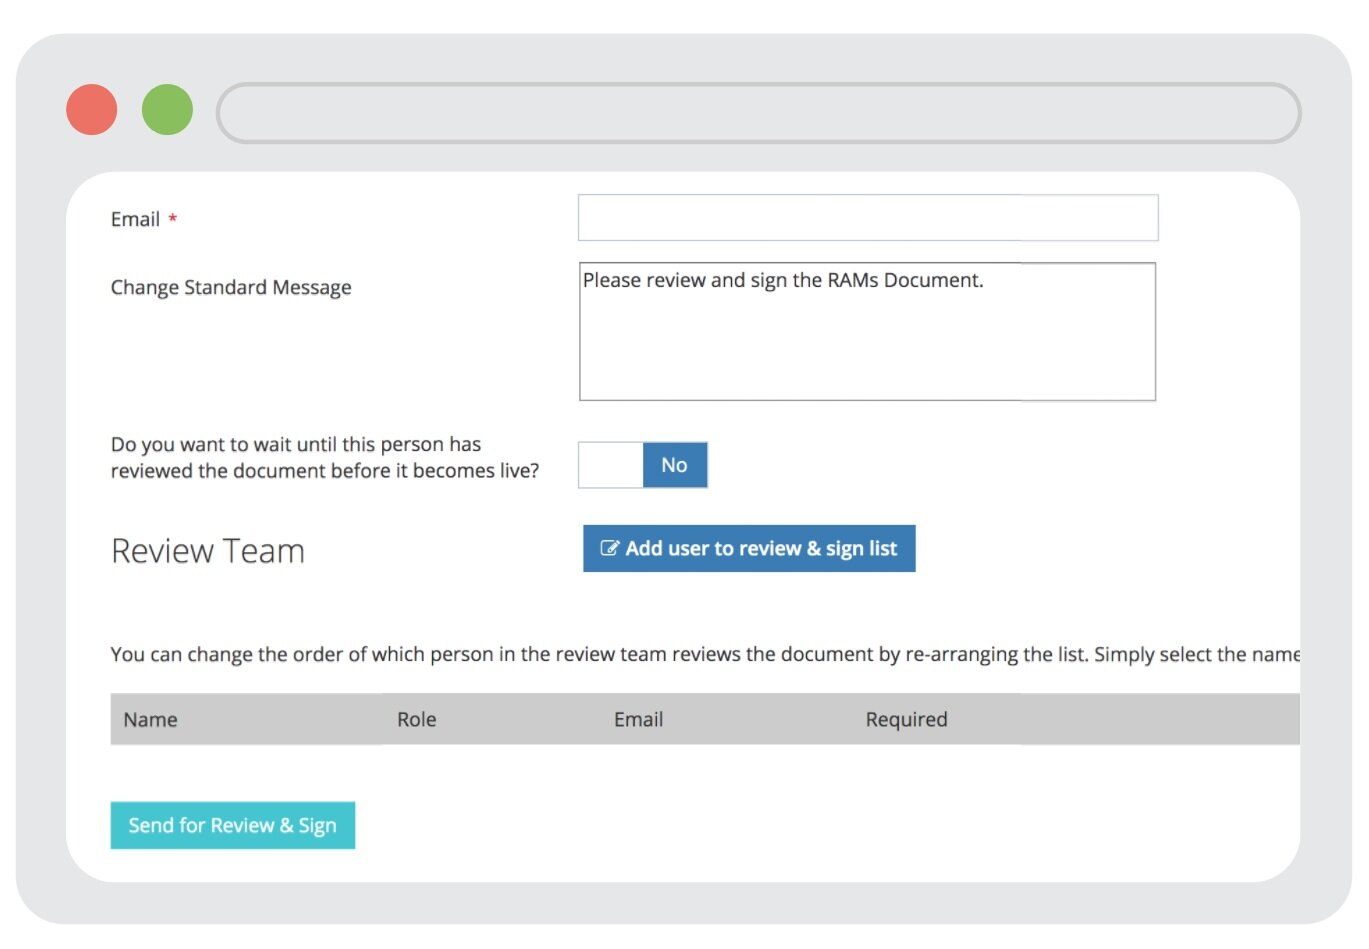Click the Email field label
Screen dimensions: 1369x949
135,219
